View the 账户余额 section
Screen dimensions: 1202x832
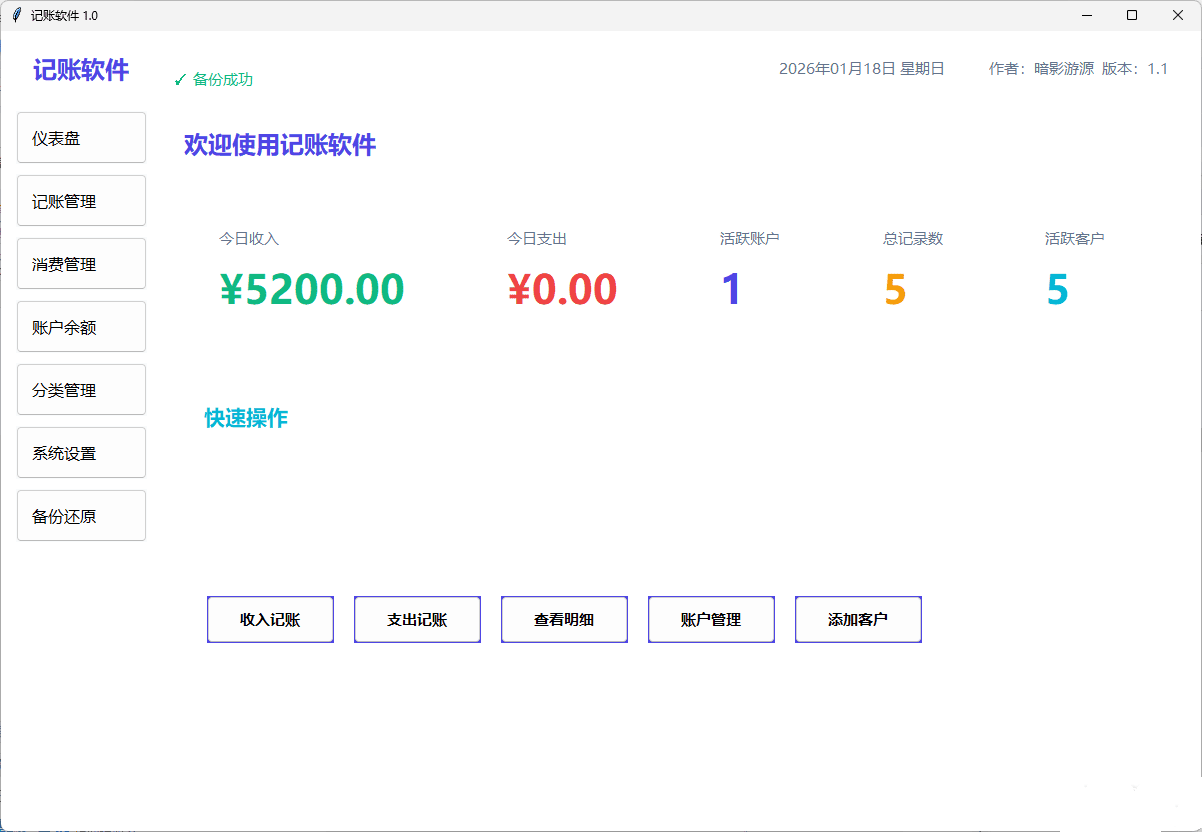pyautogui.click(x=81, y=326)
